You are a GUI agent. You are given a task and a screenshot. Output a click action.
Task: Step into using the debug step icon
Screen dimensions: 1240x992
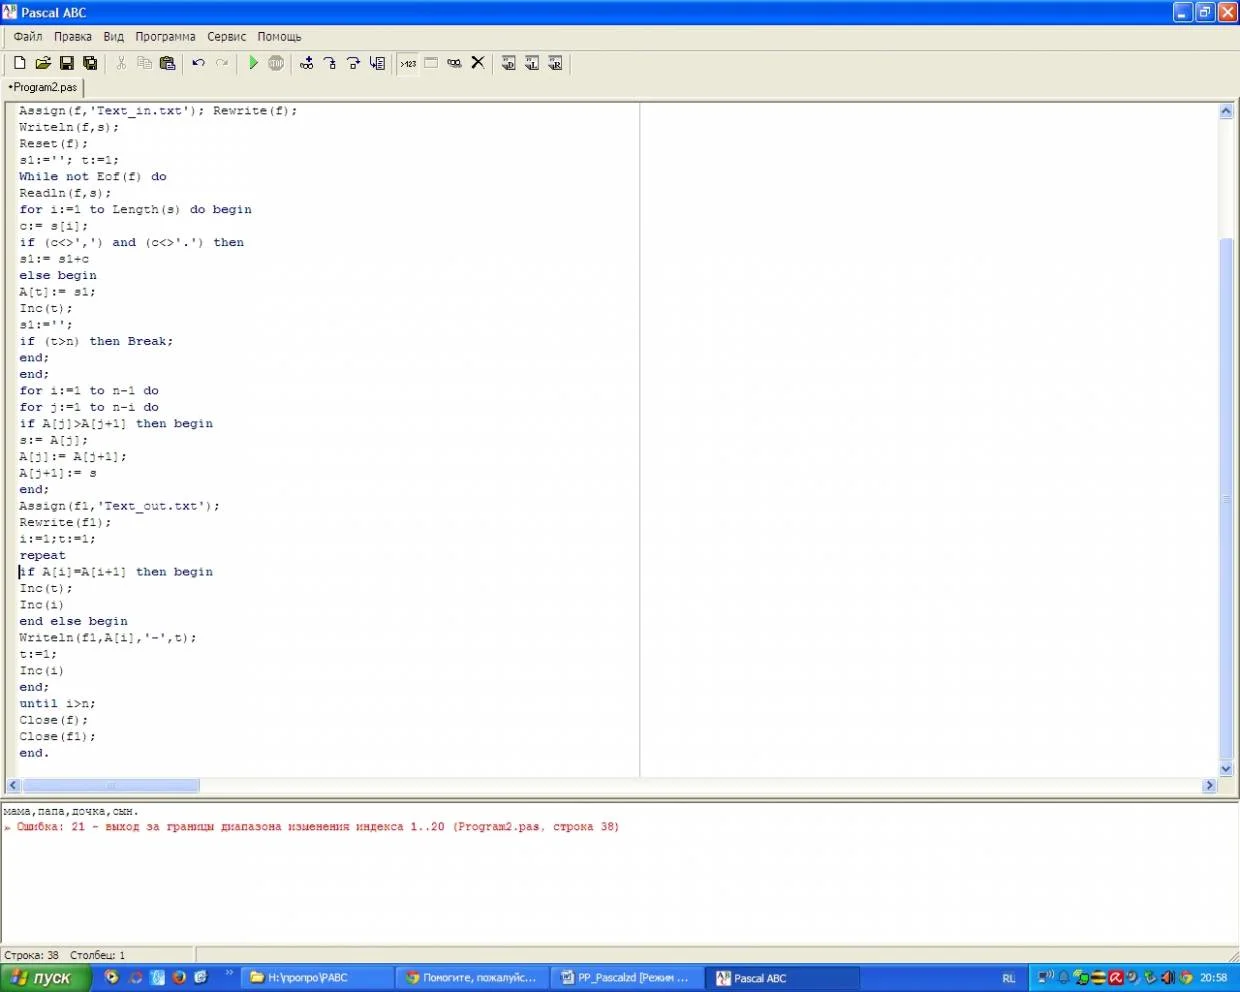330,63
